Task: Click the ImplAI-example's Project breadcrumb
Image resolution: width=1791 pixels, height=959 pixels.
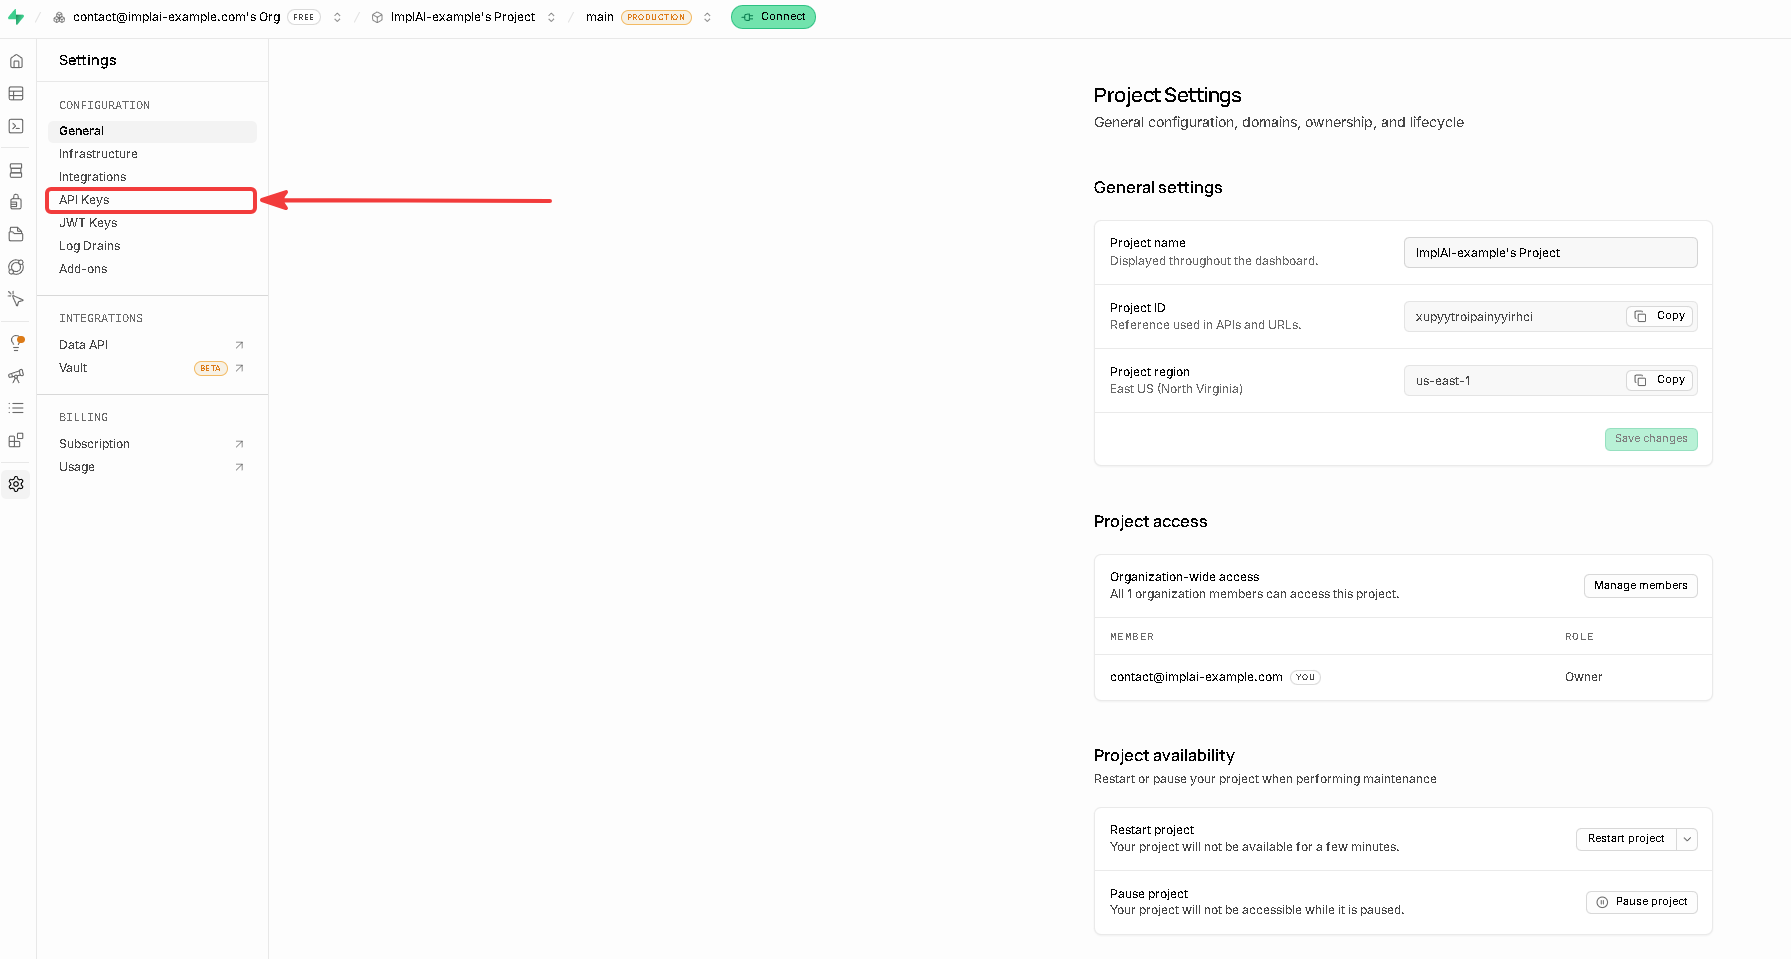Action: pyautogui.click(x=463, y=17)
